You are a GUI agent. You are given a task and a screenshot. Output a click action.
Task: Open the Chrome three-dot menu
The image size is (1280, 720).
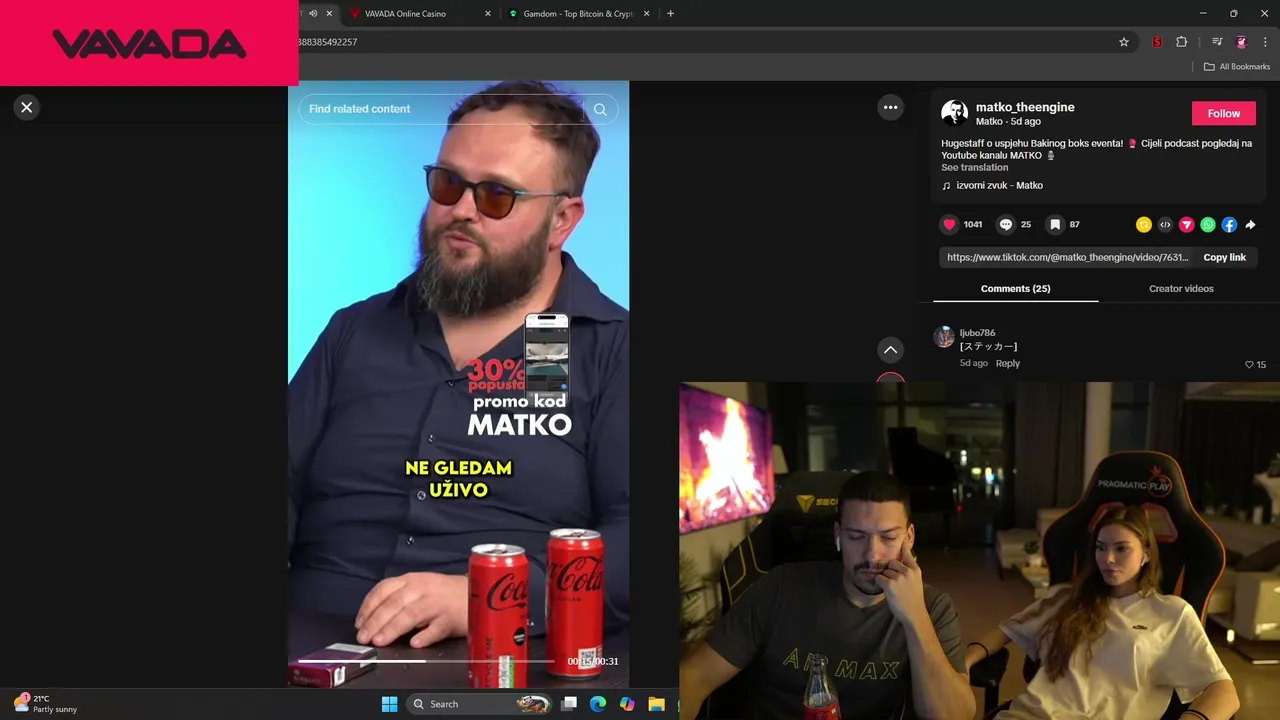[x=1265, y=42]
